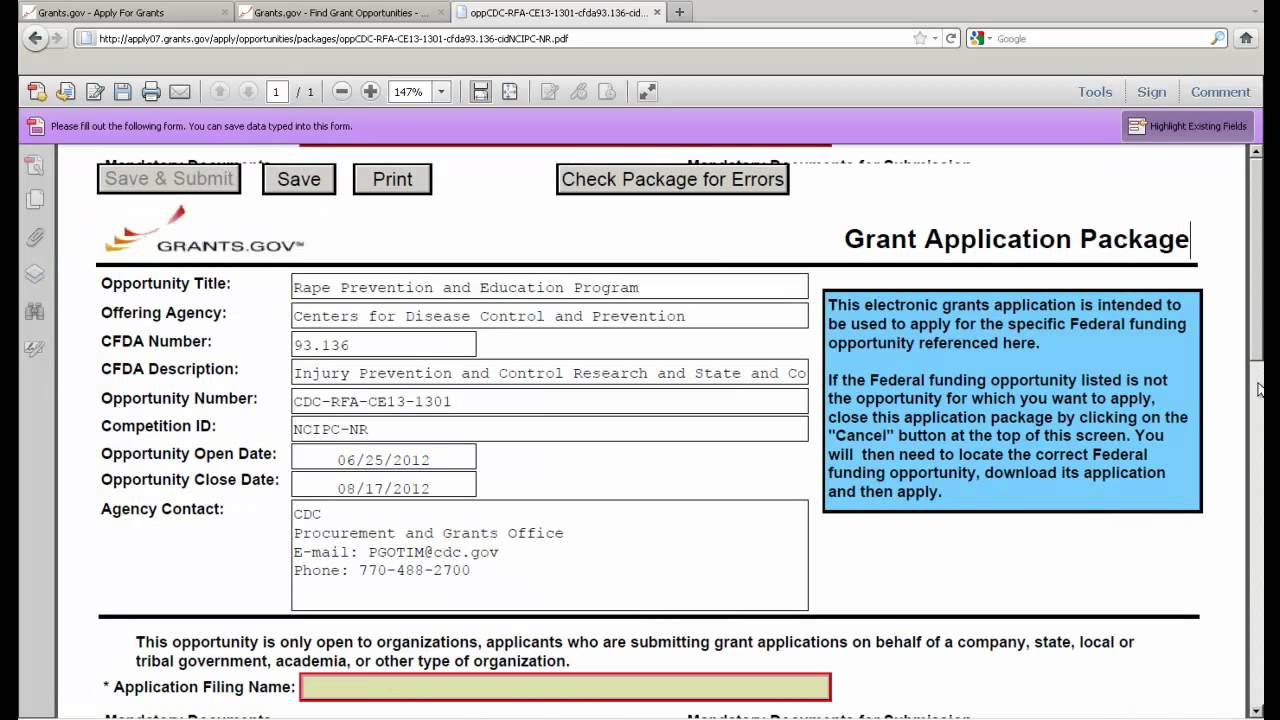Open the page thumbnails sidebar panel
The height and width of the screenshot is (720, 1280).
34,165
